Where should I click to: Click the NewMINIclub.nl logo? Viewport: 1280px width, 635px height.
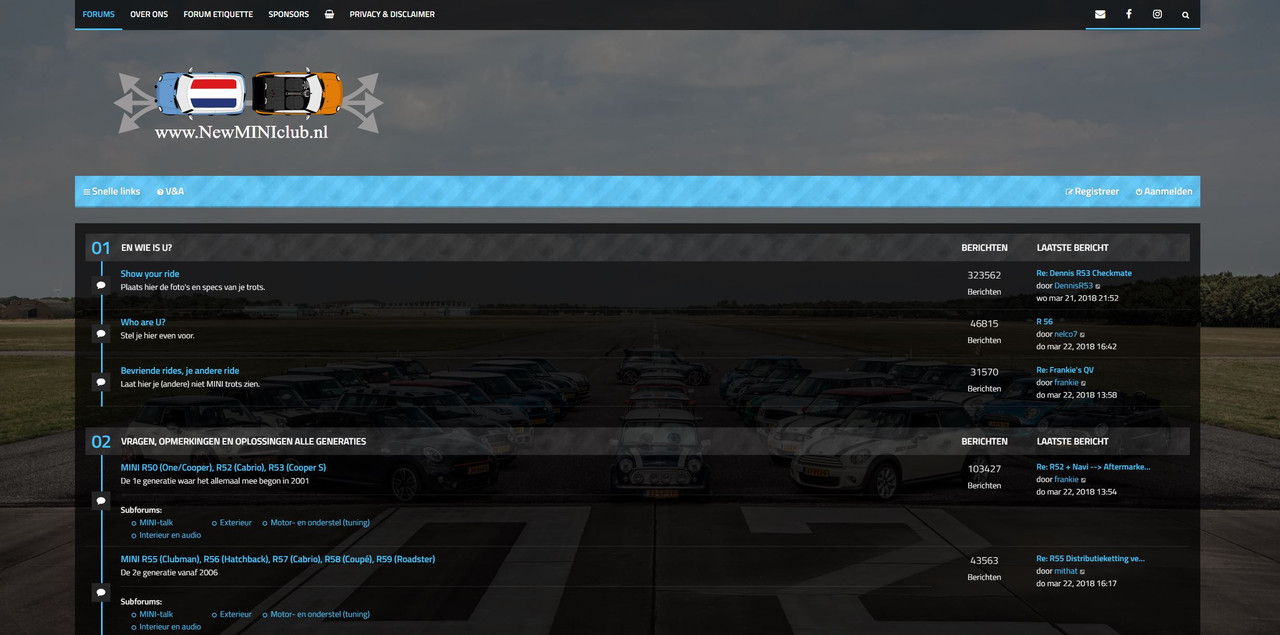click(x=248, y=103)
